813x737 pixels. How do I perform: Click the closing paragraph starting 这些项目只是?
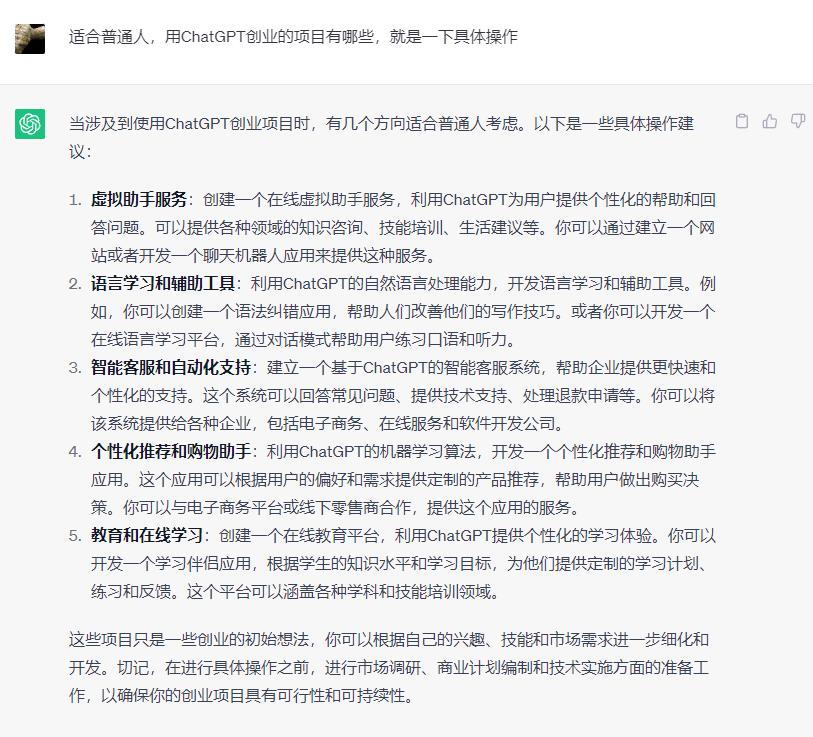tap(390, 667)
